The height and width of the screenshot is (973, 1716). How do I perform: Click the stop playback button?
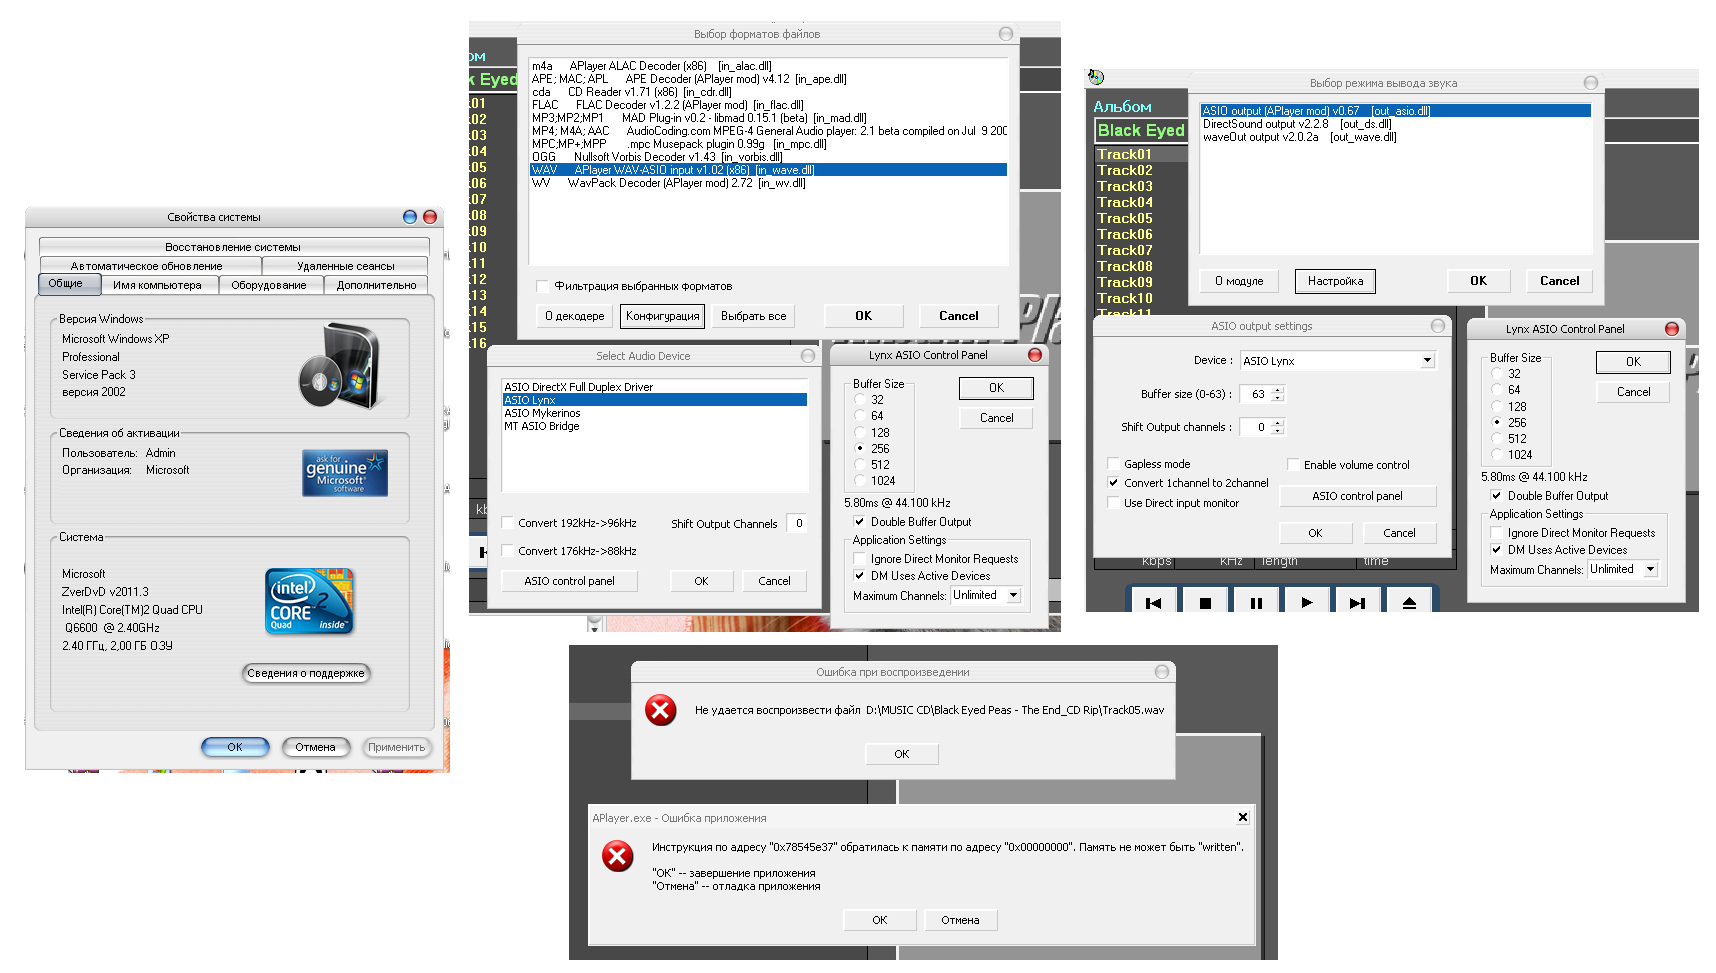point(1205,602)
